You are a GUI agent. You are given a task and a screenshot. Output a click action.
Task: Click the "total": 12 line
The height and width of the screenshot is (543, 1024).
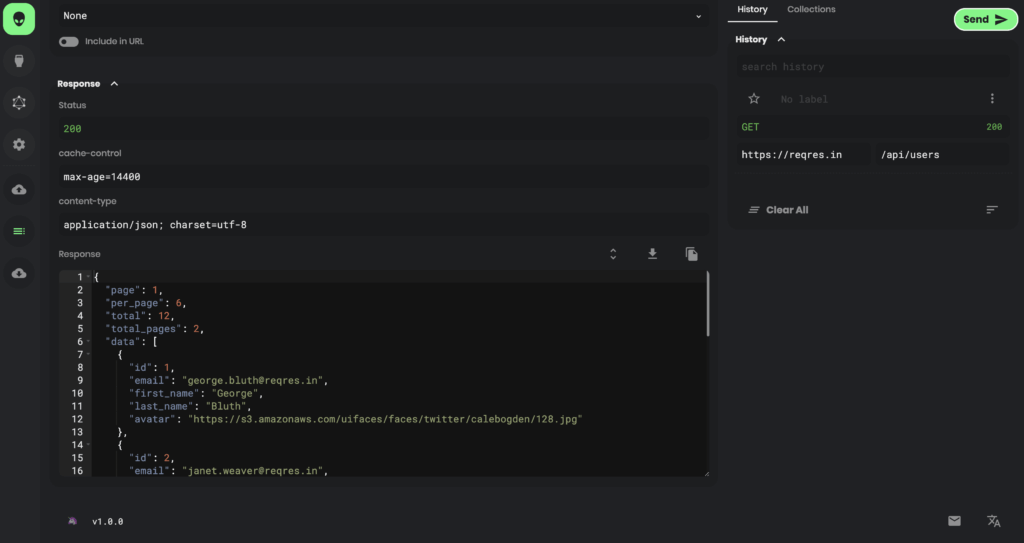click(x=140, y=316)
